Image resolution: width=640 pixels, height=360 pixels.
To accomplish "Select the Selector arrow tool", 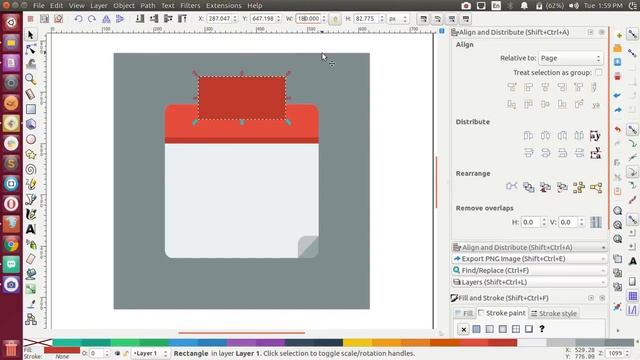I will 31,35.
